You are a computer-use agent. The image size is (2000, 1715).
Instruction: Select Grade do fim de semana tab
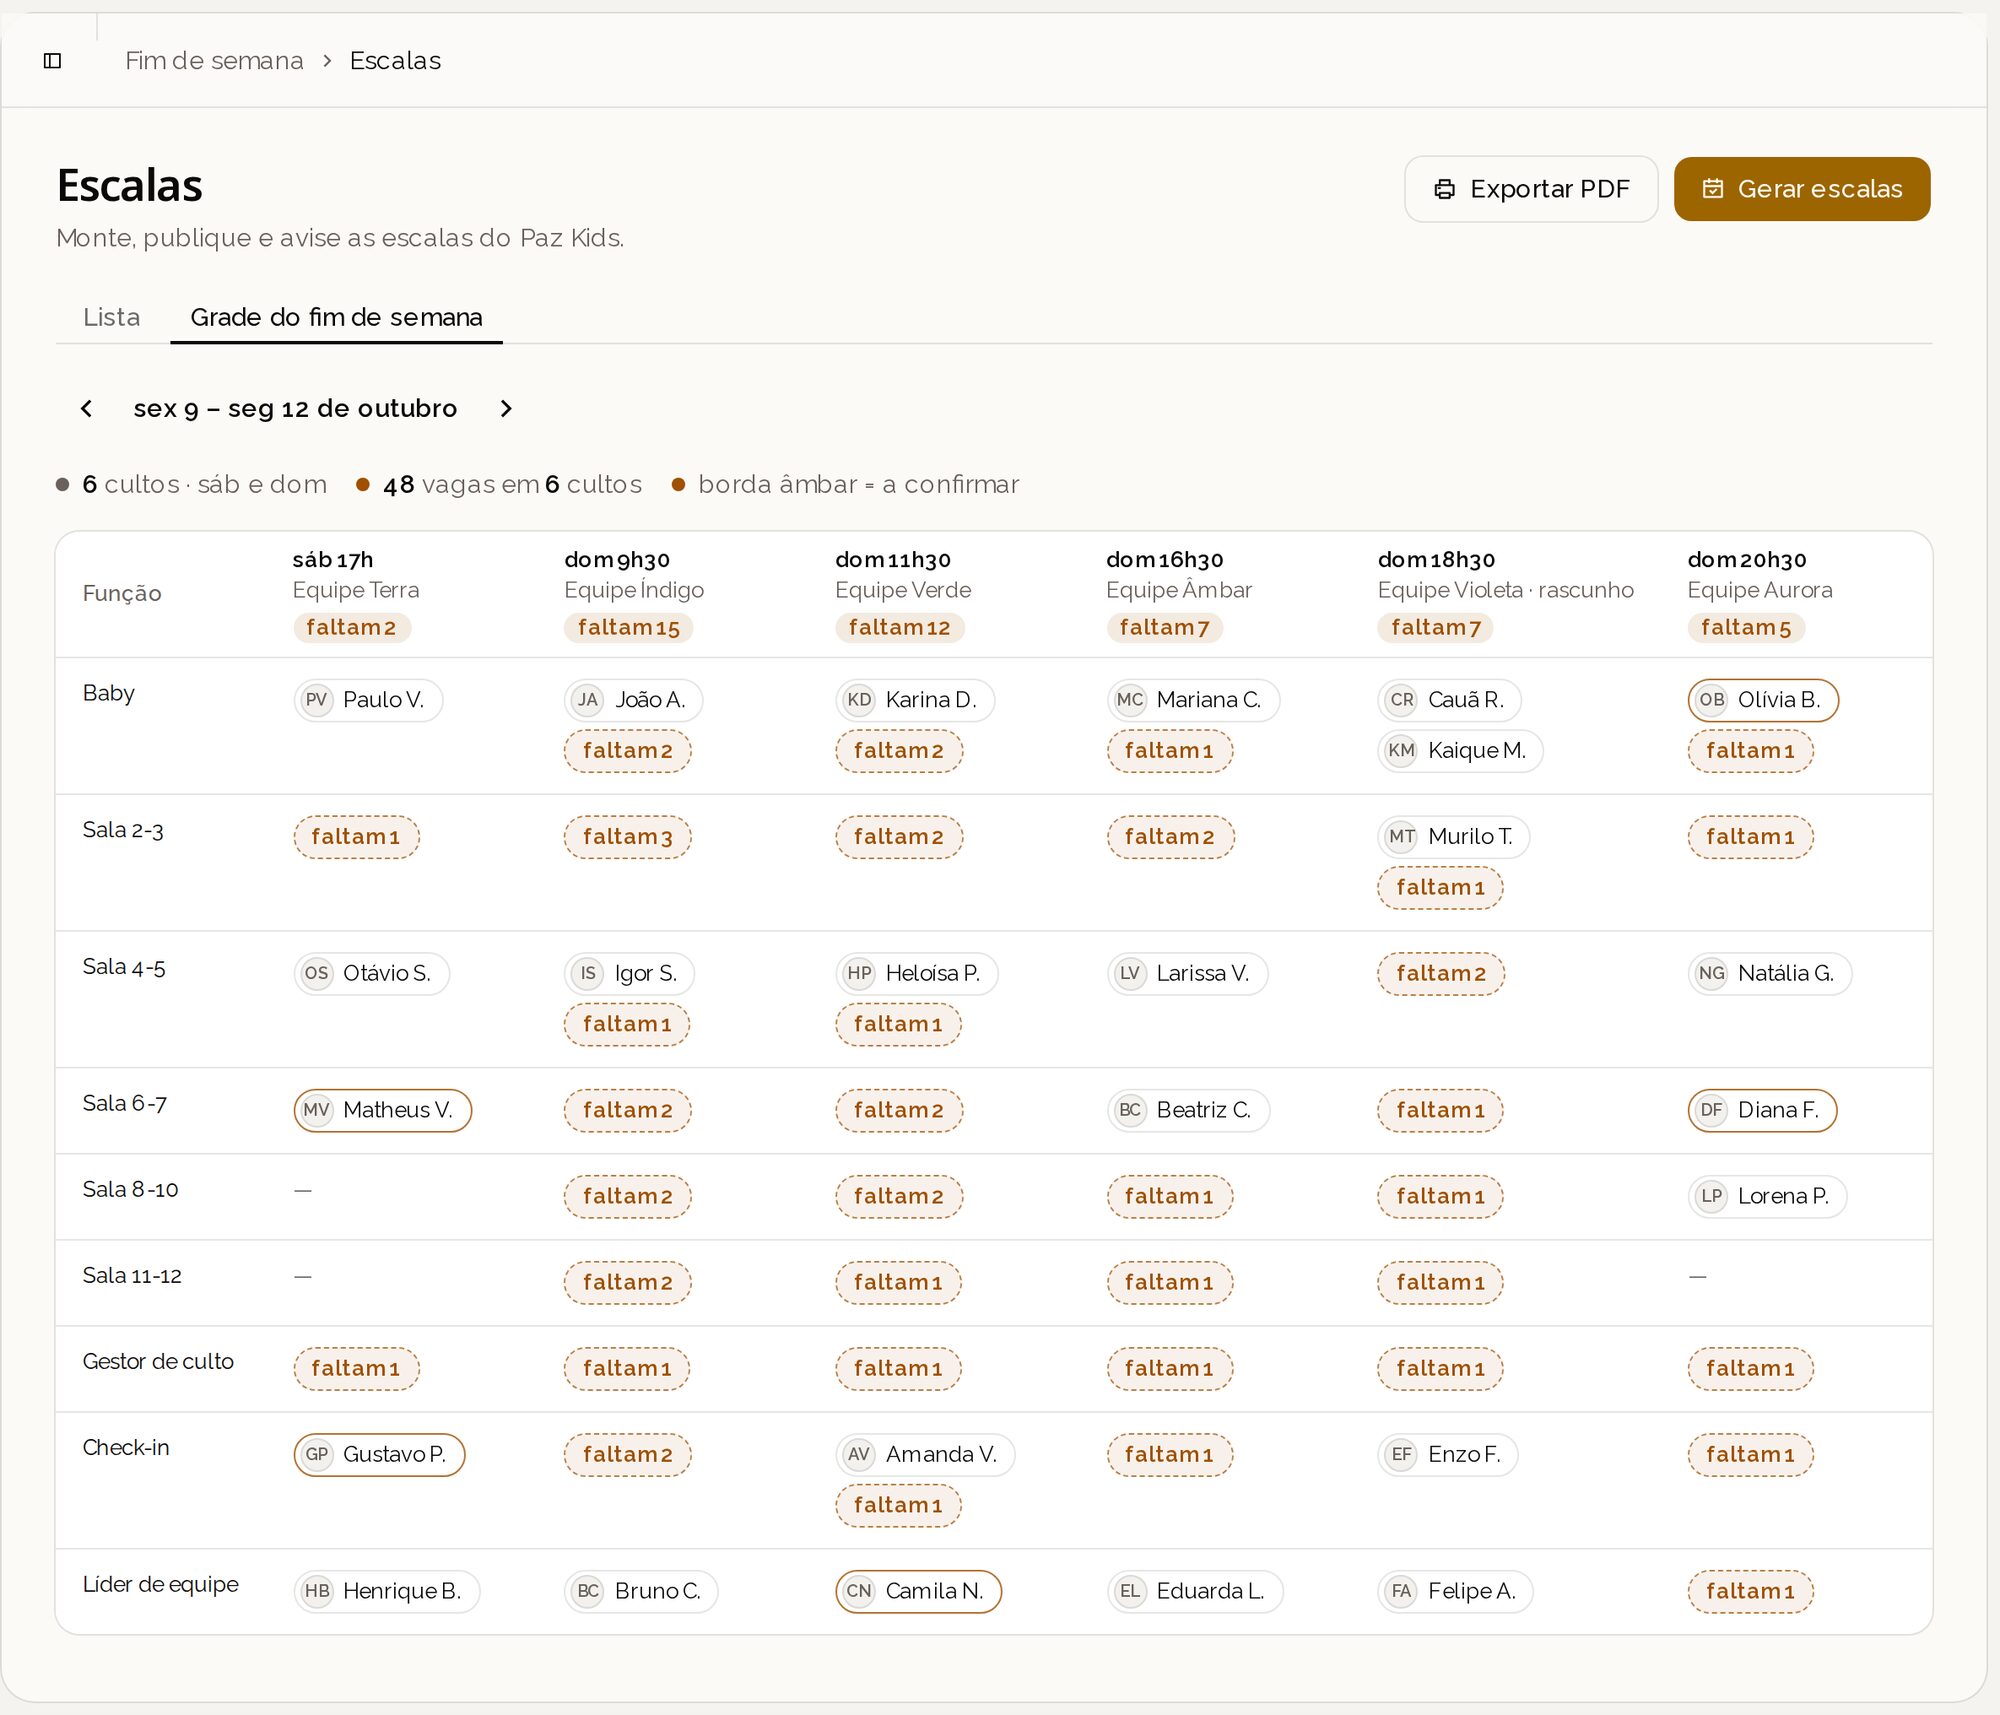coord(336,317)
